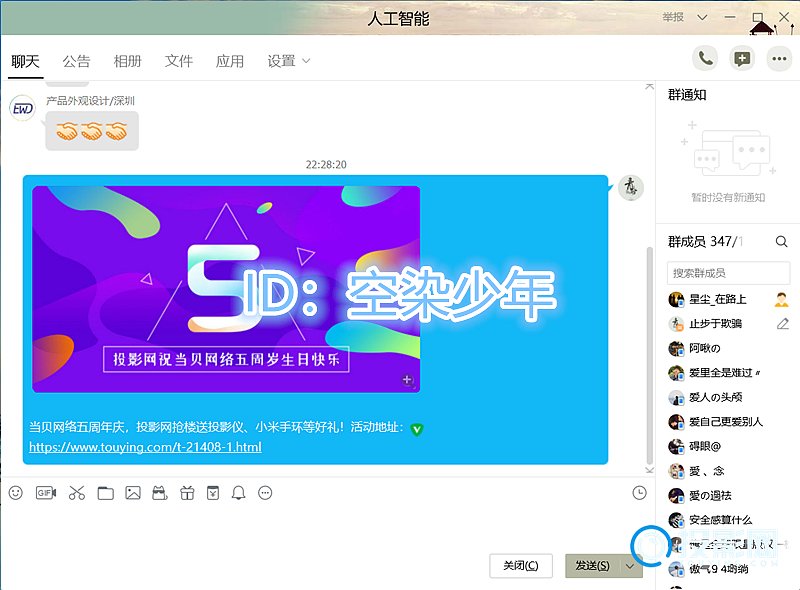Image resolution: width=800 pixels, height=590 pixels.
Task: Open the gift box icon
Action: [187, 493]
